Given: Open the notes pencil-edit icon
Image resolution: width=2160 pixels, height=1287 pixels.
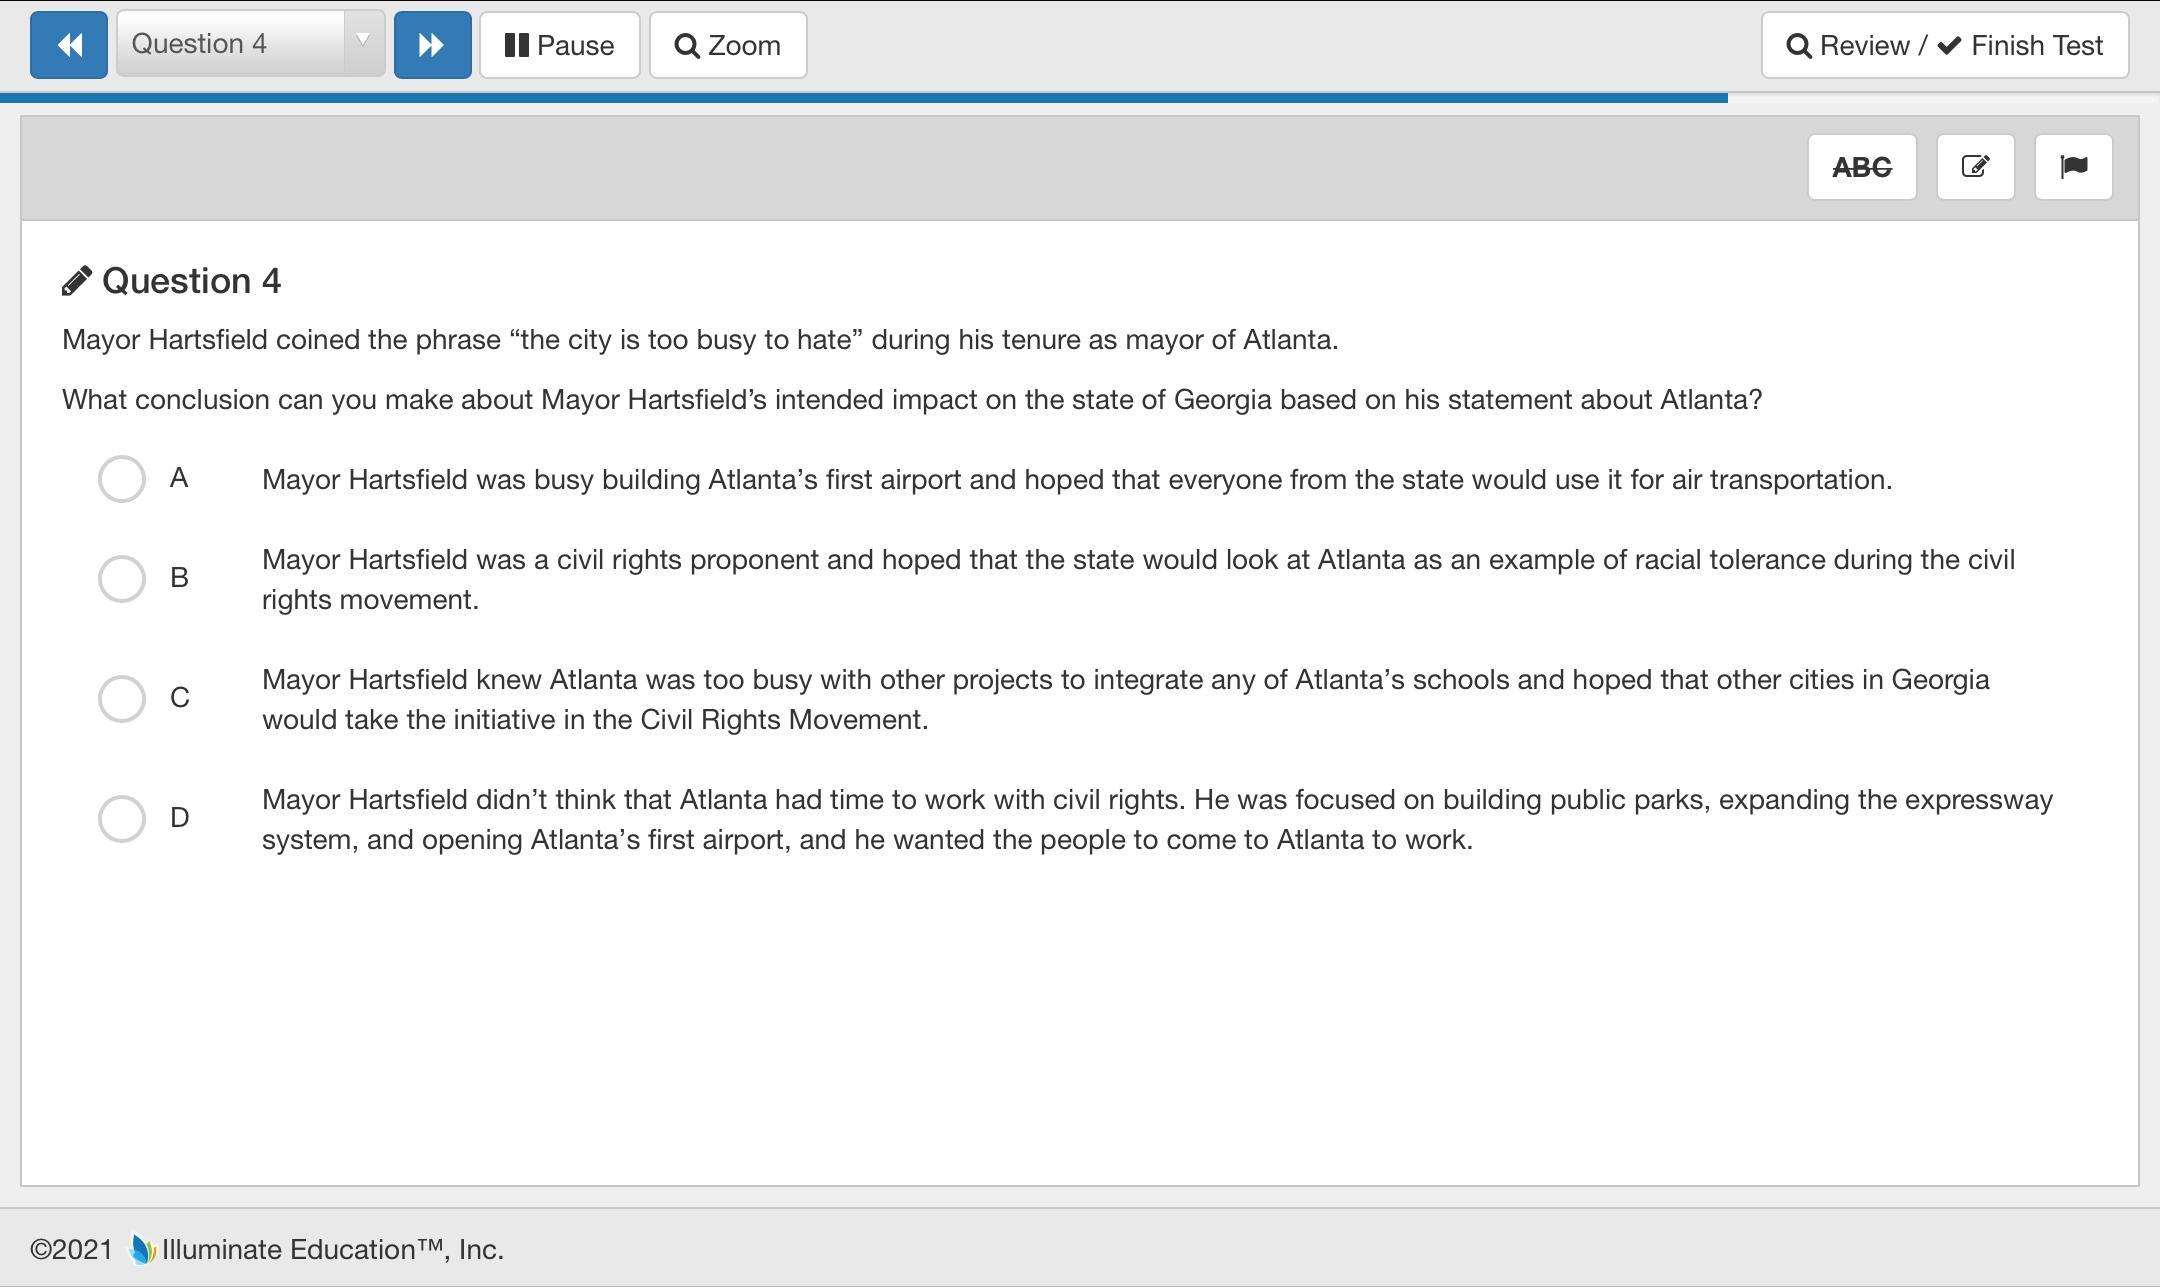Looking at the screenshot, I should click(x=1975, y=167).
